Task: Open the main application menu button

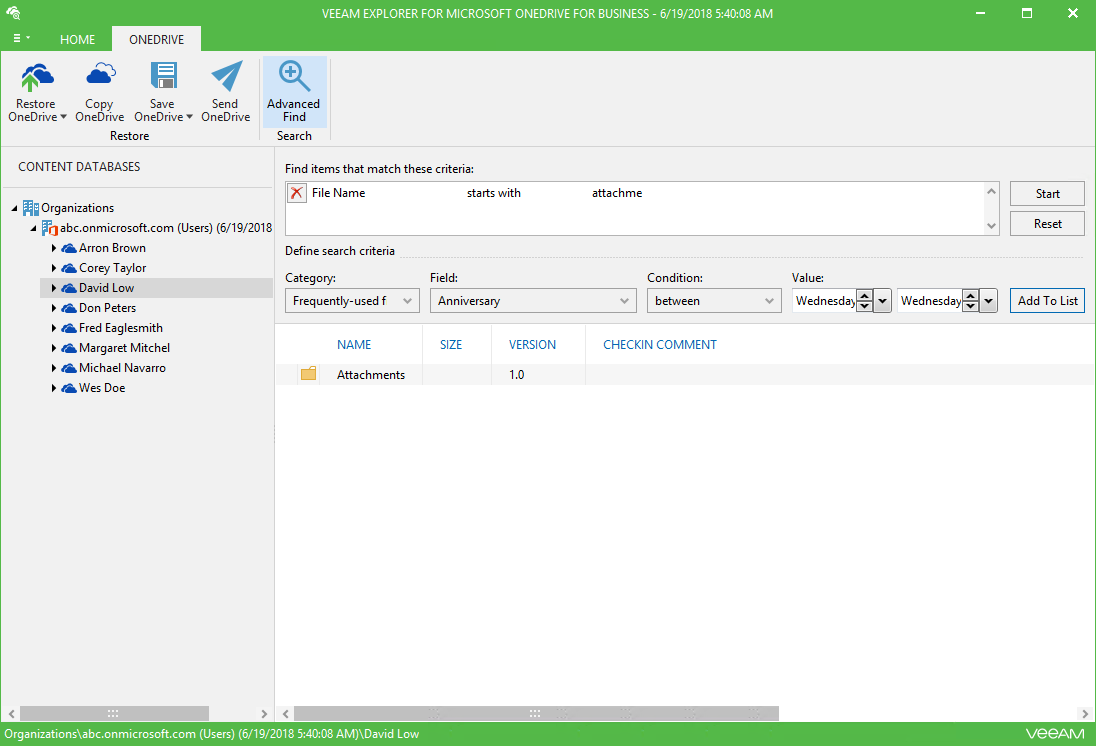Action: pyautogui.click(x=21, y=38)
